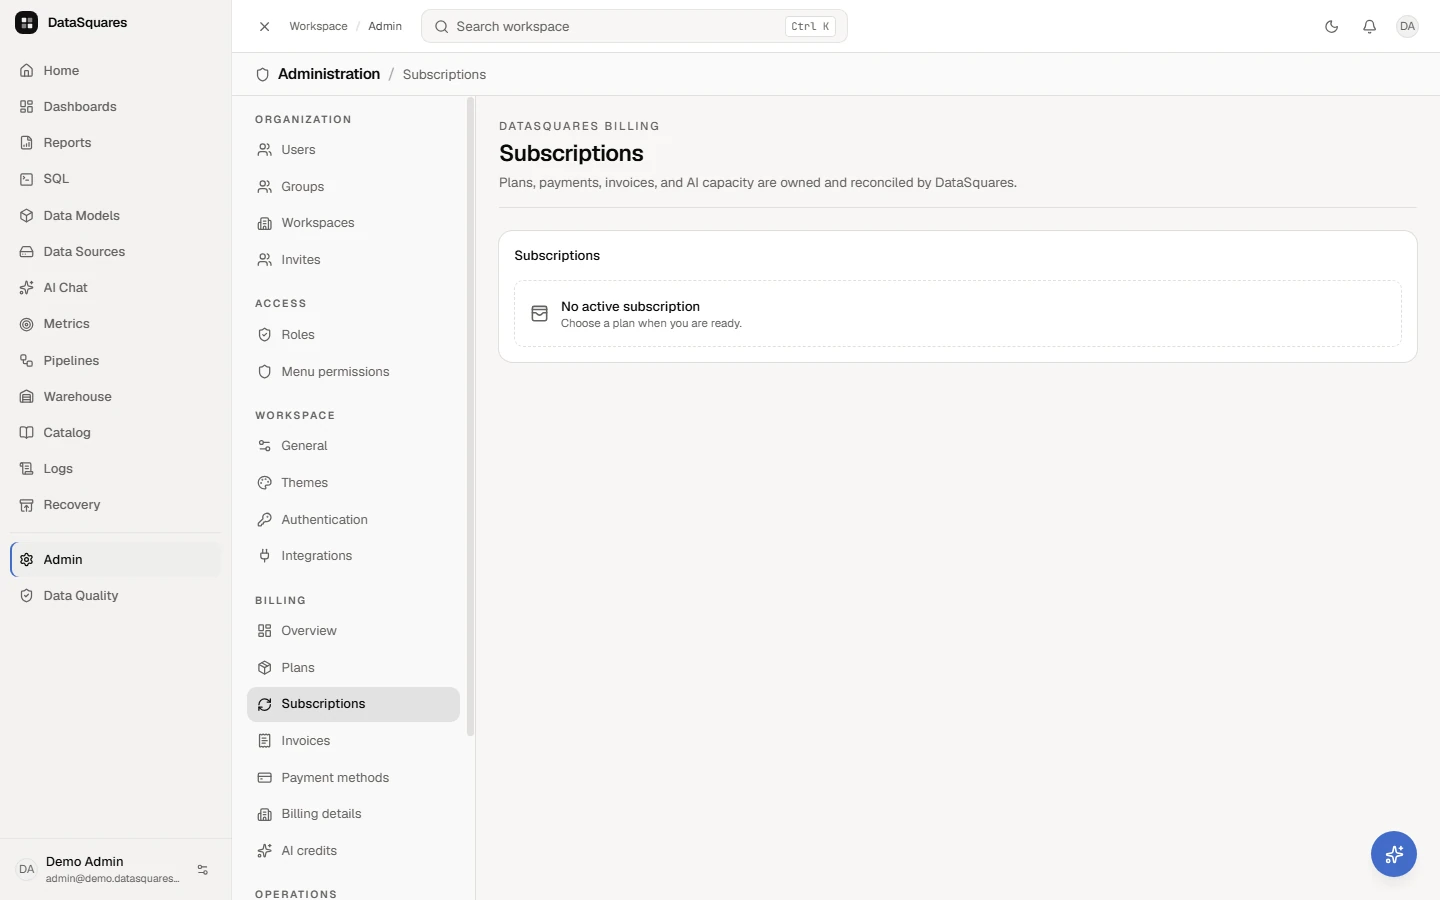Open Payment methods page

353,778
